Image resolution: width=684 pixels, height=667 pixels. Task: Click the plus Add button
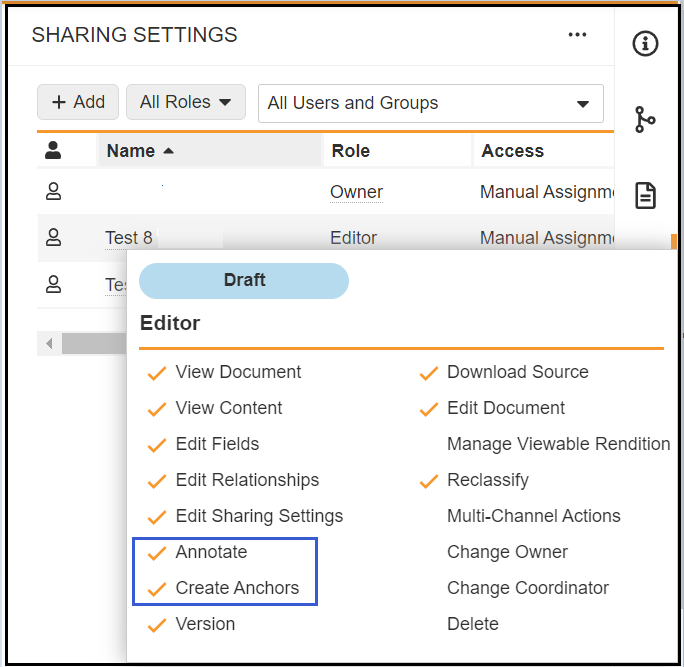click(78, 102)
